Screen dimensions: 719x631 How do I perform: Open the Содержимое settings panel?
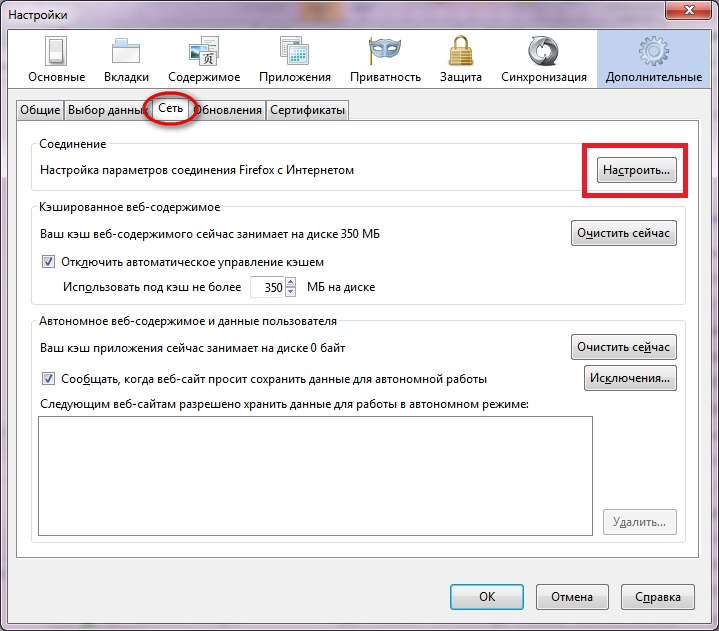[204, 60]
